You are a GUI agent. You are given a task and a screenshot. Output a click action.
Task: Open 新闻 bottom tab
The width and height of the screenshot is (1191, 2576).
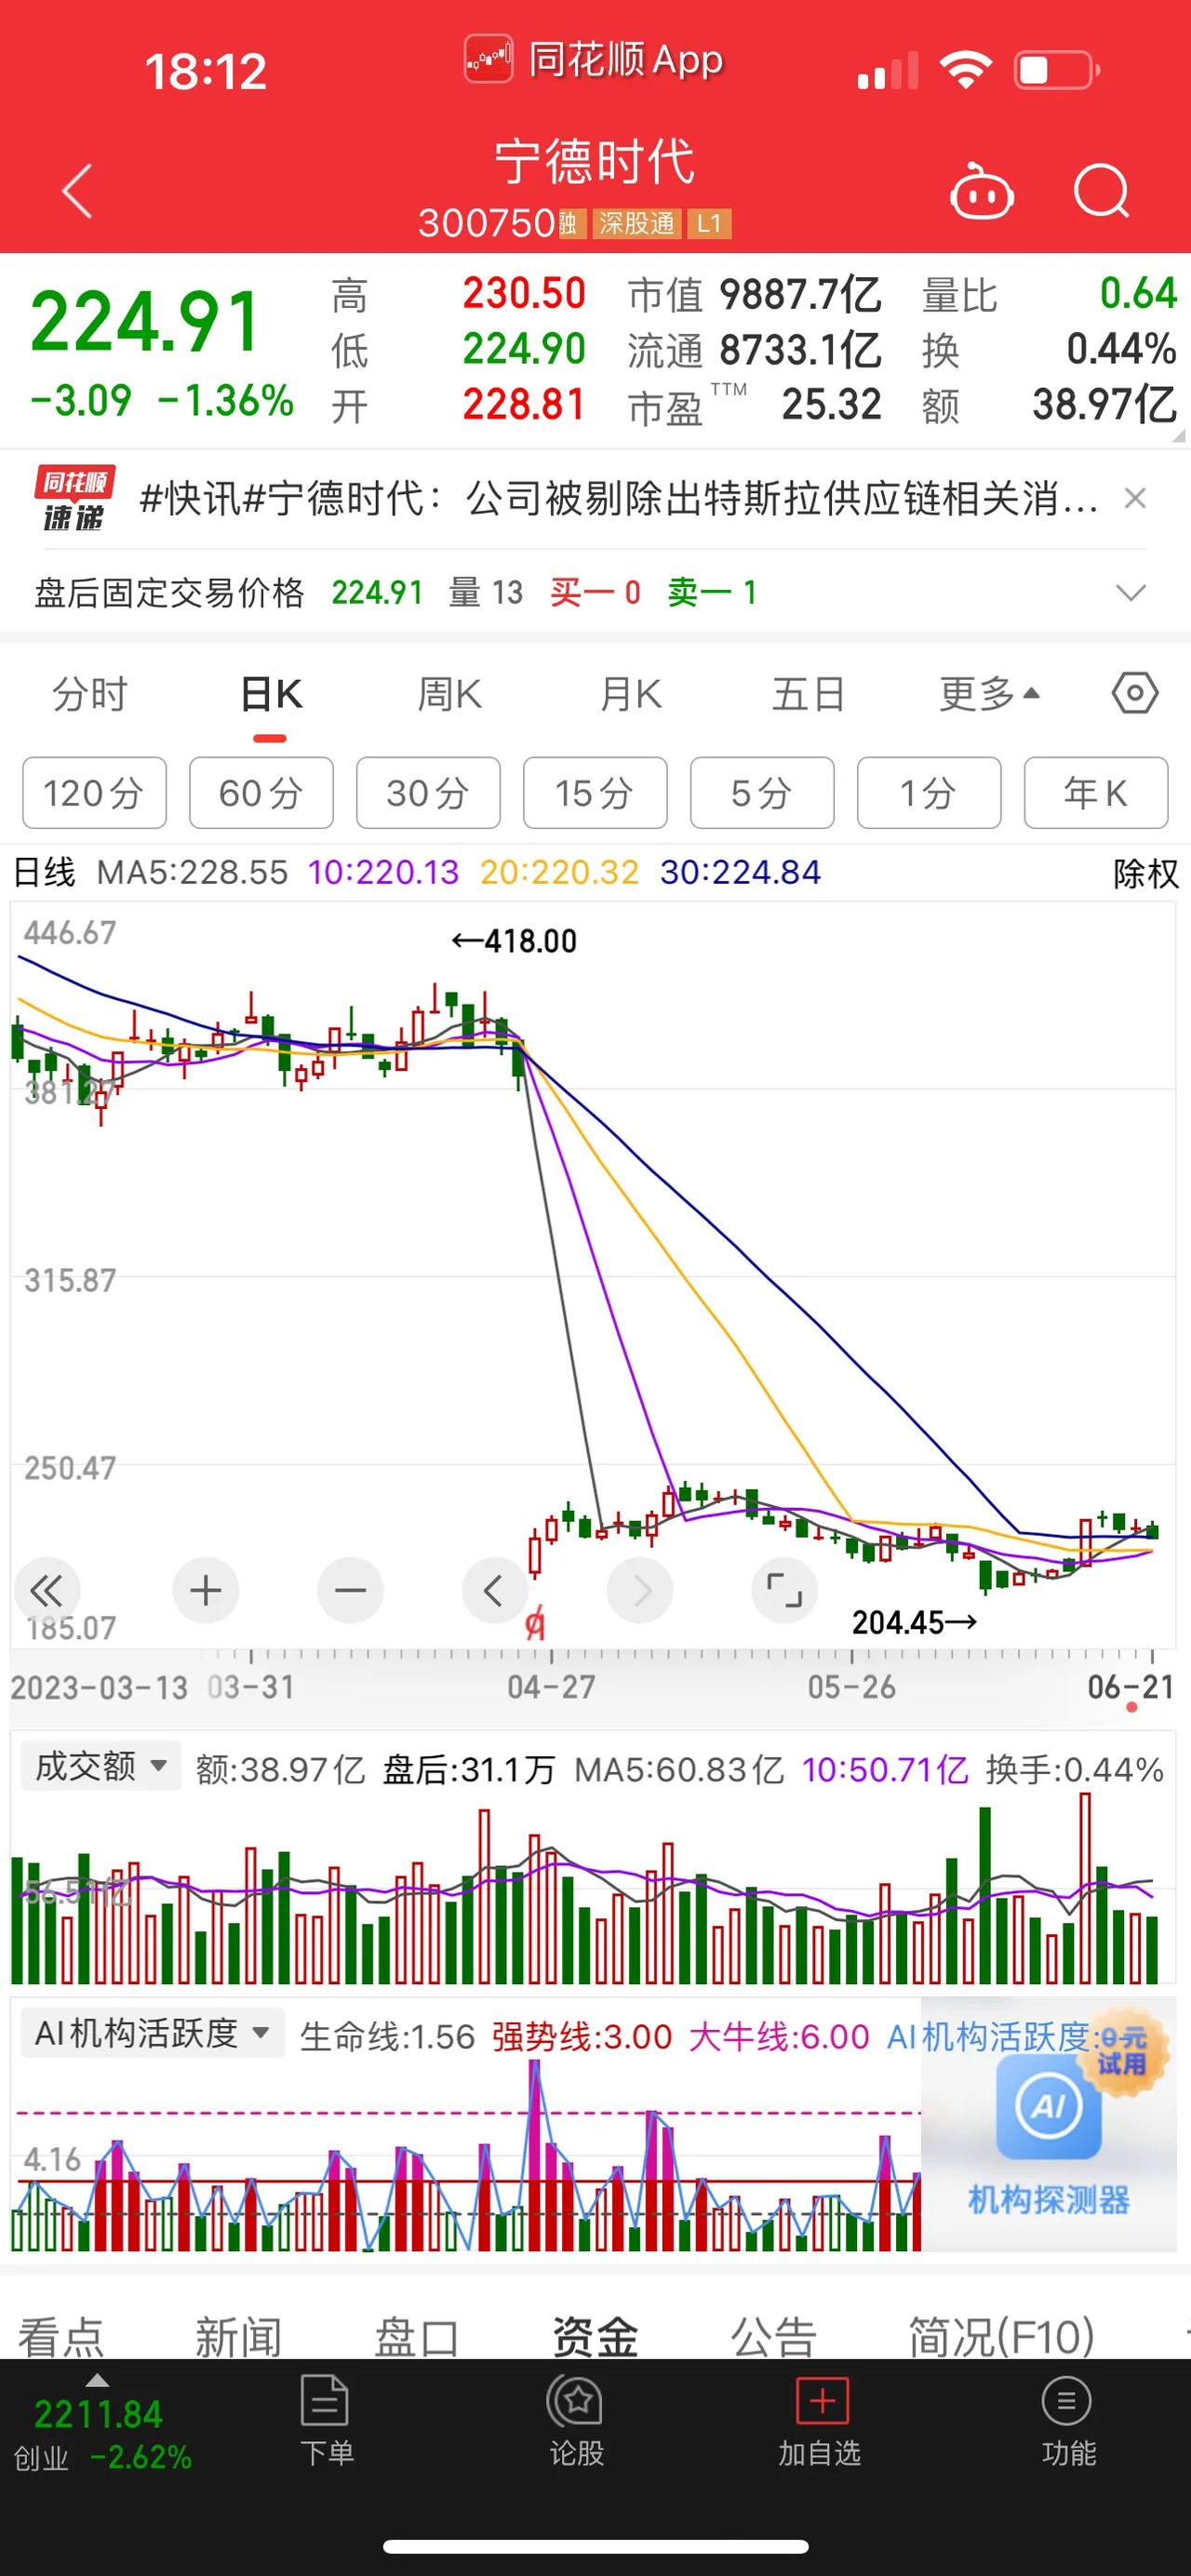pyautogui.click(x=238, y=2338)
